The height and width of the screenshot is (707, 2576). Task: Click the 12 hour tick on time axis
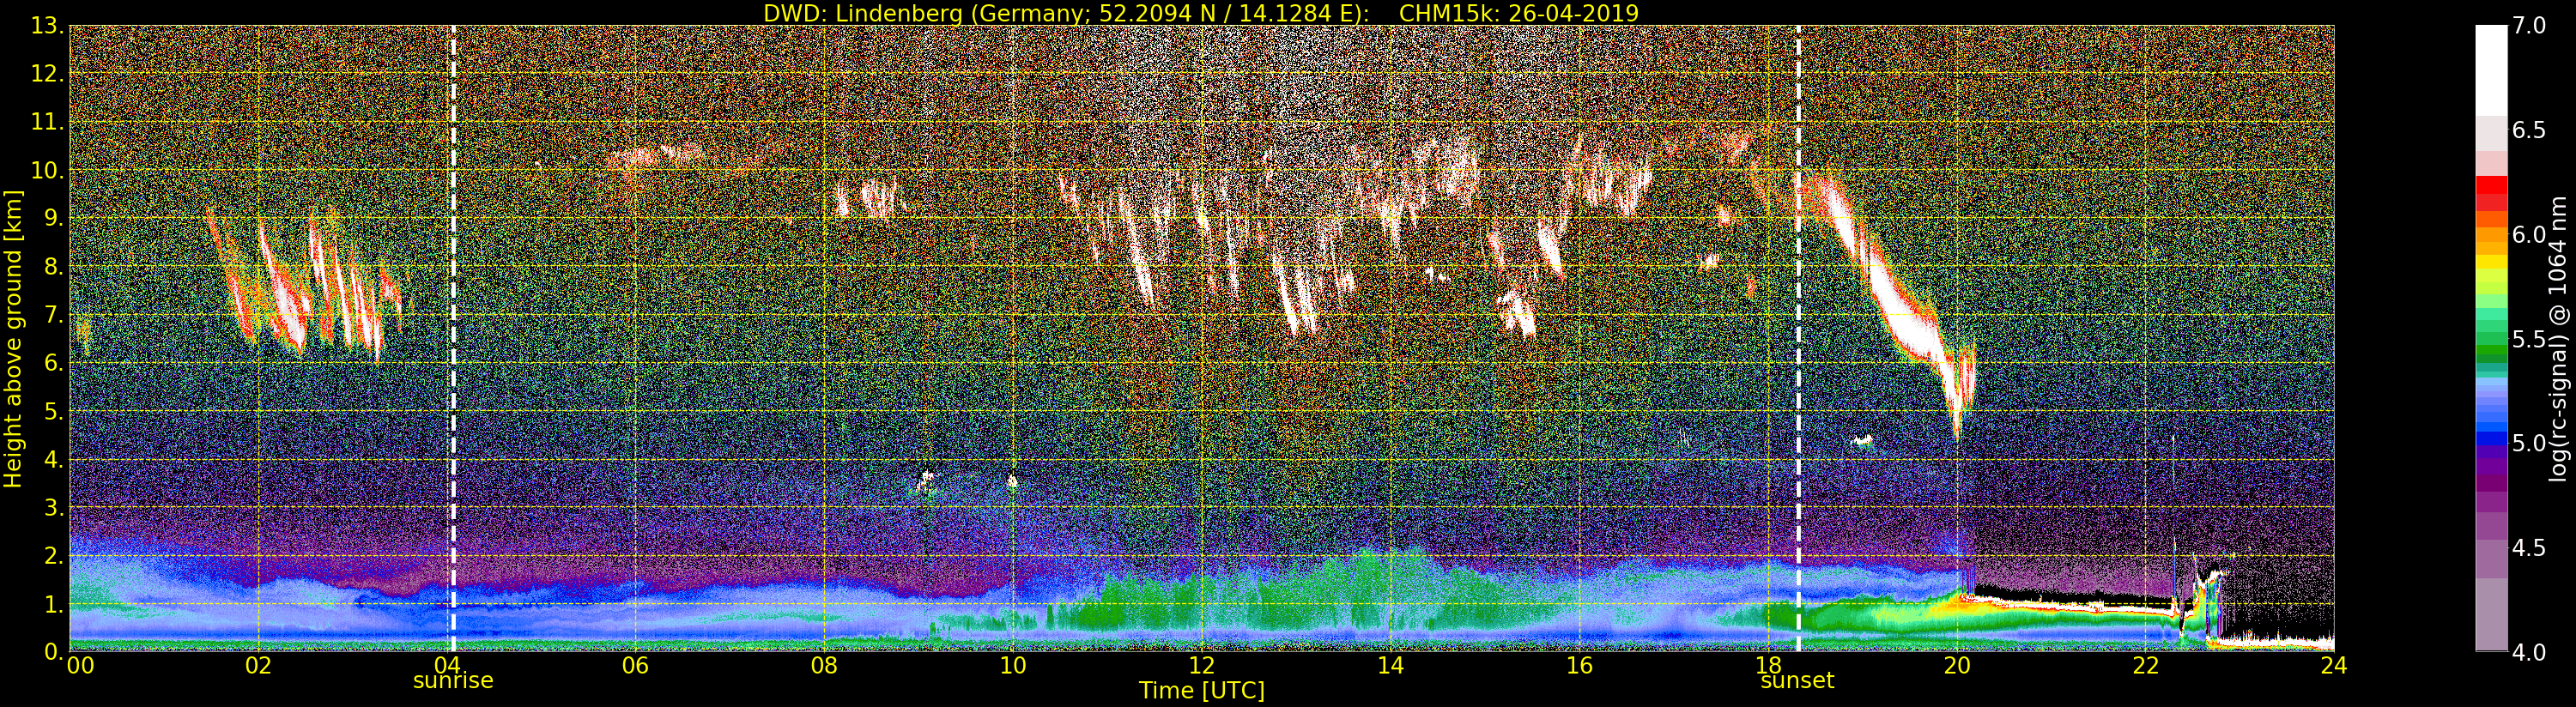[x=1201, y=666]
